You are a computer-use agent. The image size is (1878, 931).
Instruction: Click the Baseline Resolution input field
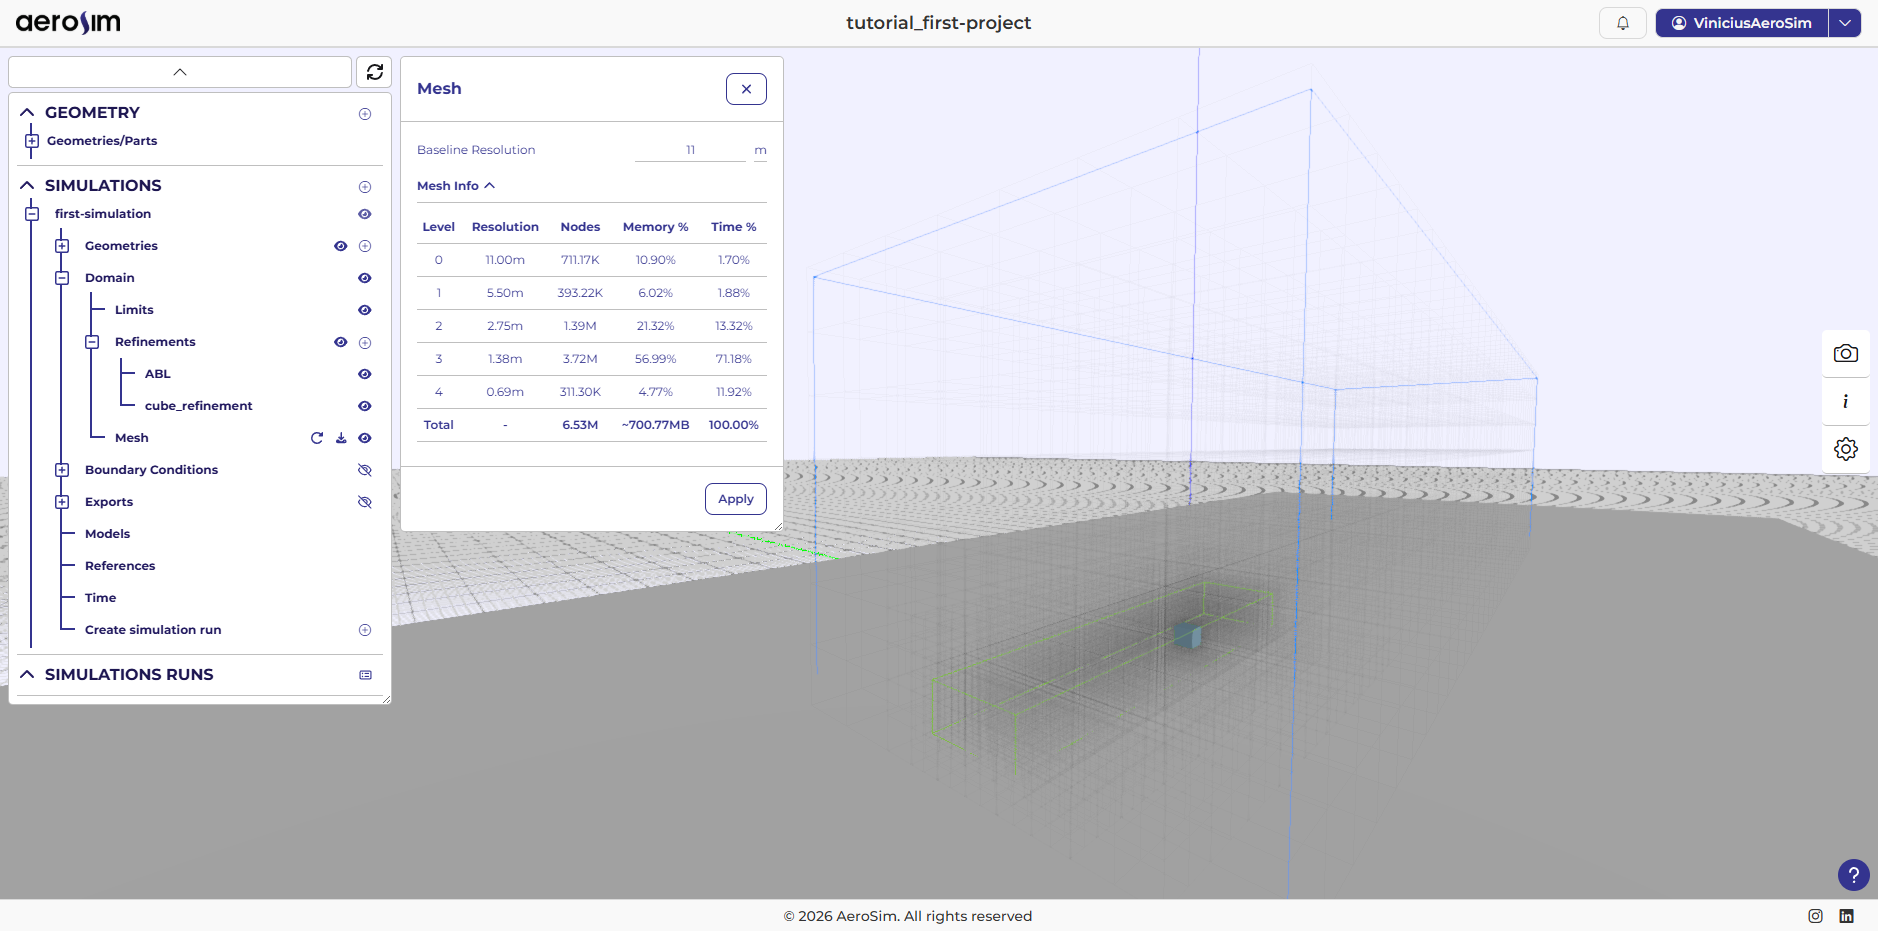coord(690,150)
